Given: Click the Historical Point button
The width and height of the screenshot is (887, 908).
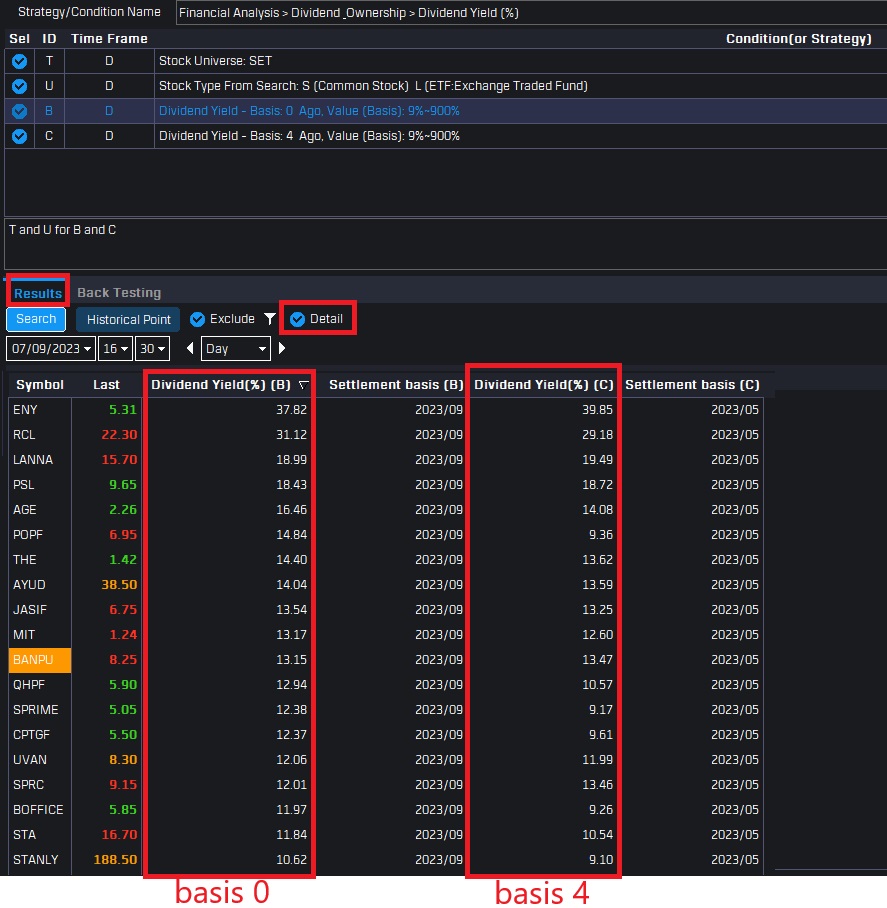Looking at the screenshot, I should 128,319.
